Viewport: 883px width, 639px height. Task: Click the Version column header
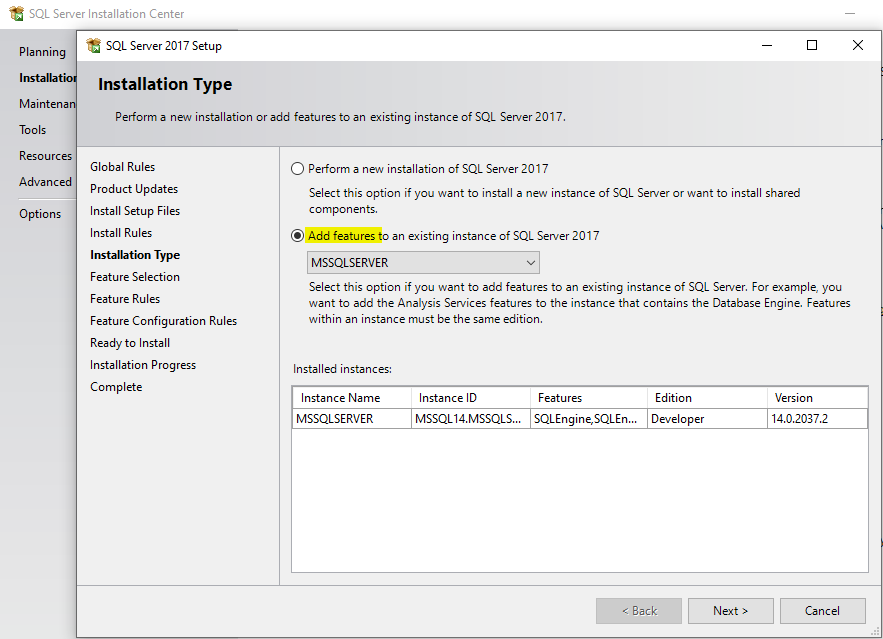pos(817,398)
